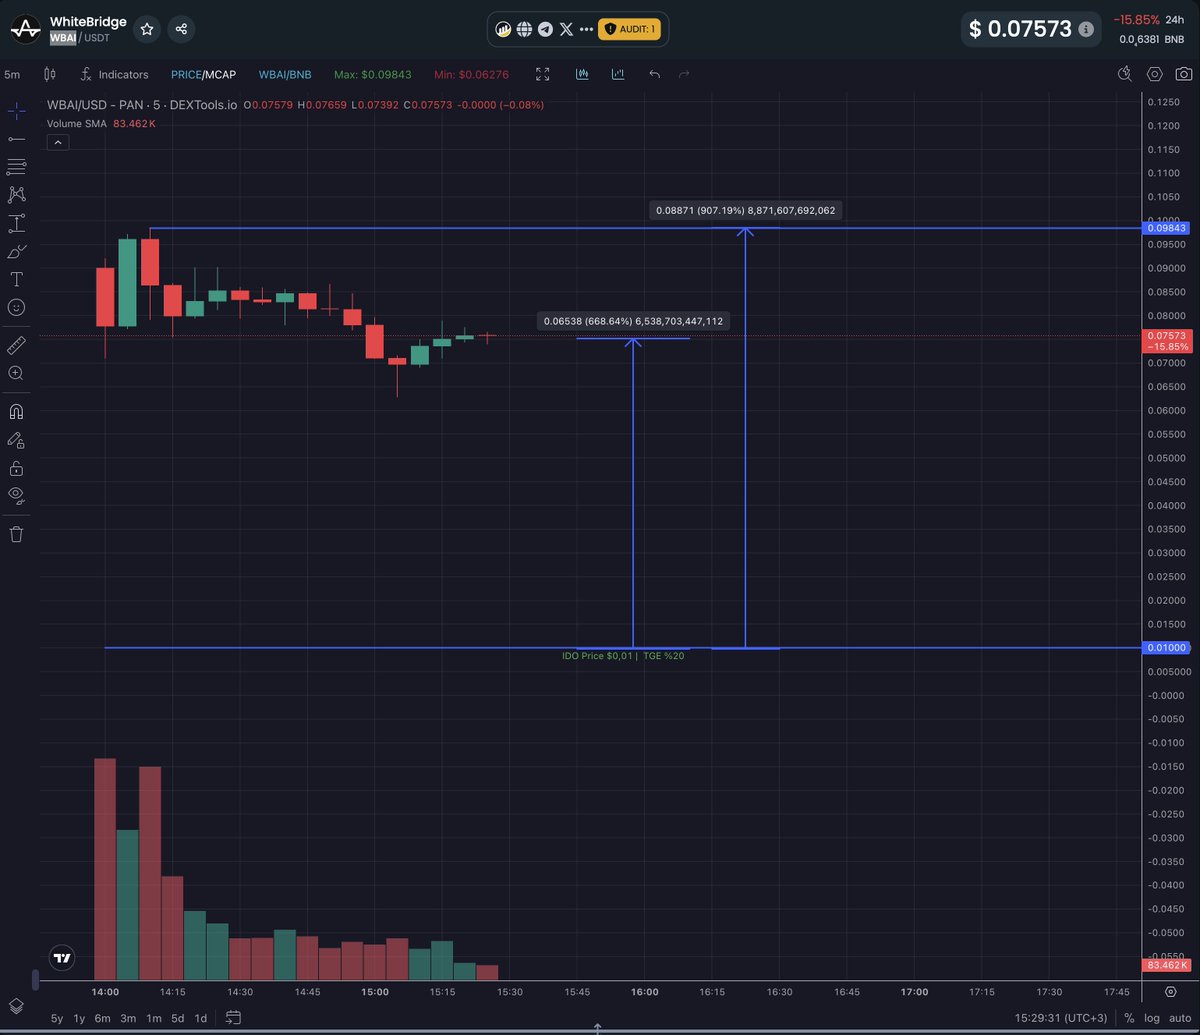Open the DEXTools chart link icon
1200x1035 pixels.
504,29
